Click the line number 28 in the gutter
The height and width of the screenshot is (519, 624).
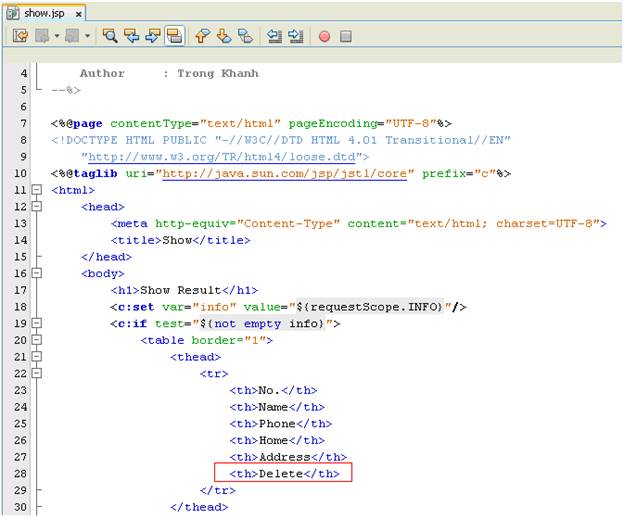[20, 474]
